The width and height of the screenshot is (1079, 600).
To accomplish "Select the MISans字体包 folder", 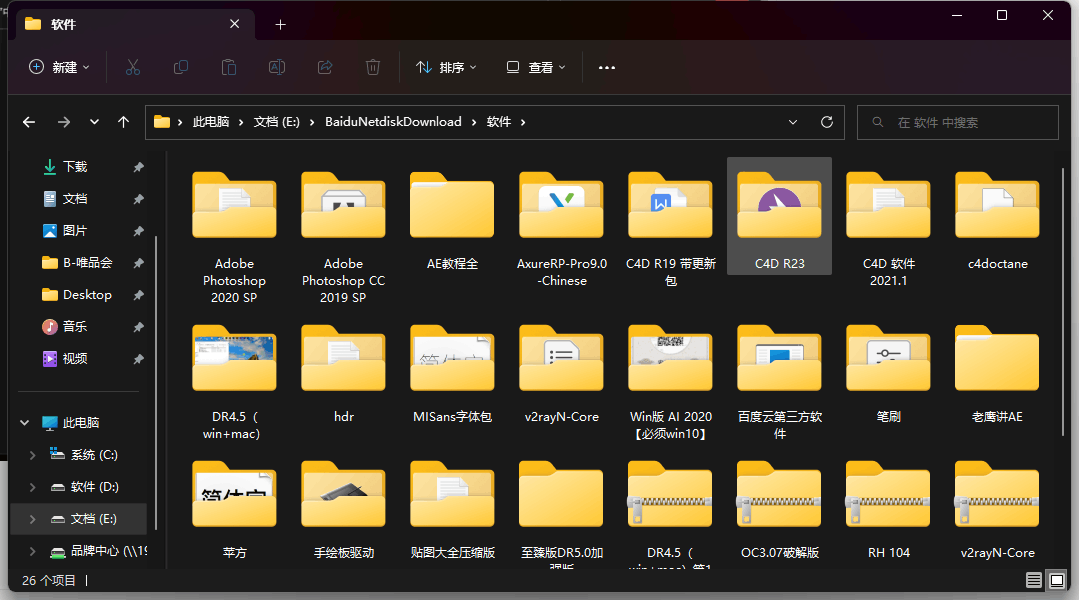I will 452,374.
